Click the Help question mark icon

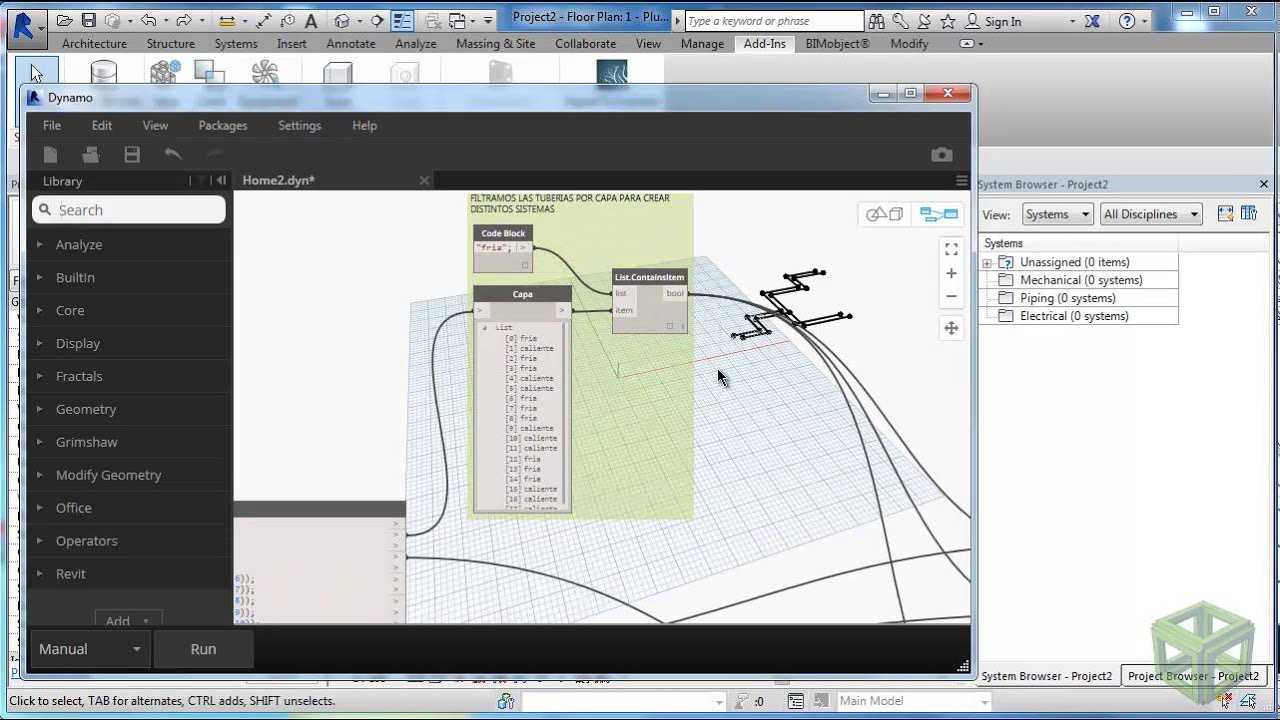[1127, 21]
